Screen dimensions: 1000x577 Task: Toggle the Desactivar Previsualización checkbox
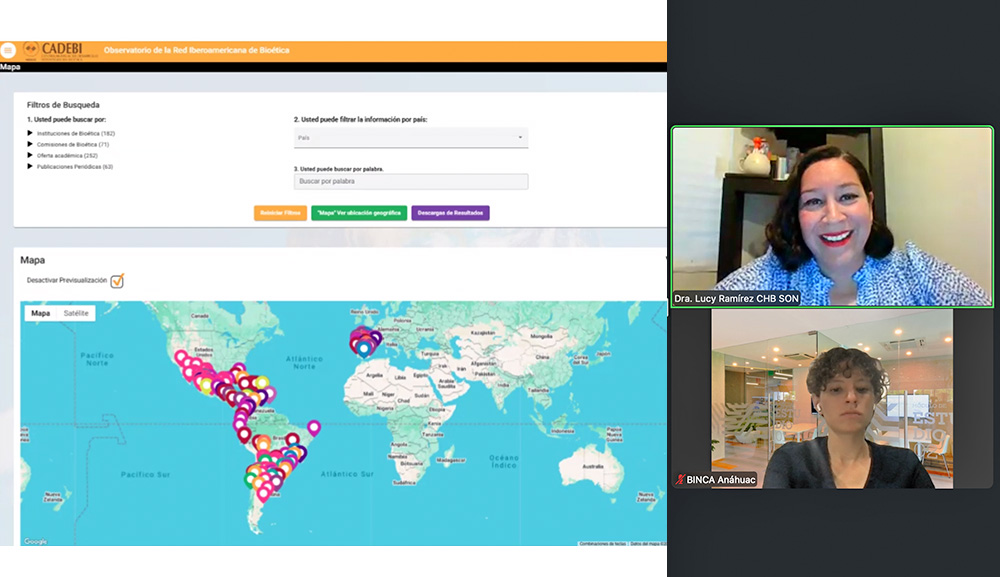coord(117,281)
